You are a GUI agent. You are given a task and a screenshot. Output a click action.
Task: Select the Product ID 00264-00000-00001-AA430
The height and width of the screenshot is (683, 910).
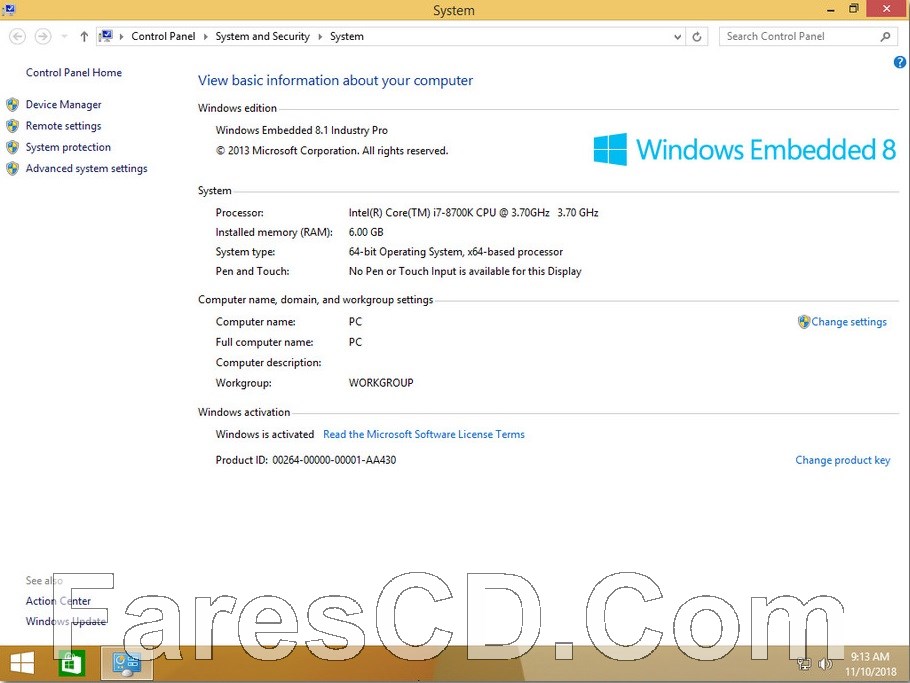334,460
